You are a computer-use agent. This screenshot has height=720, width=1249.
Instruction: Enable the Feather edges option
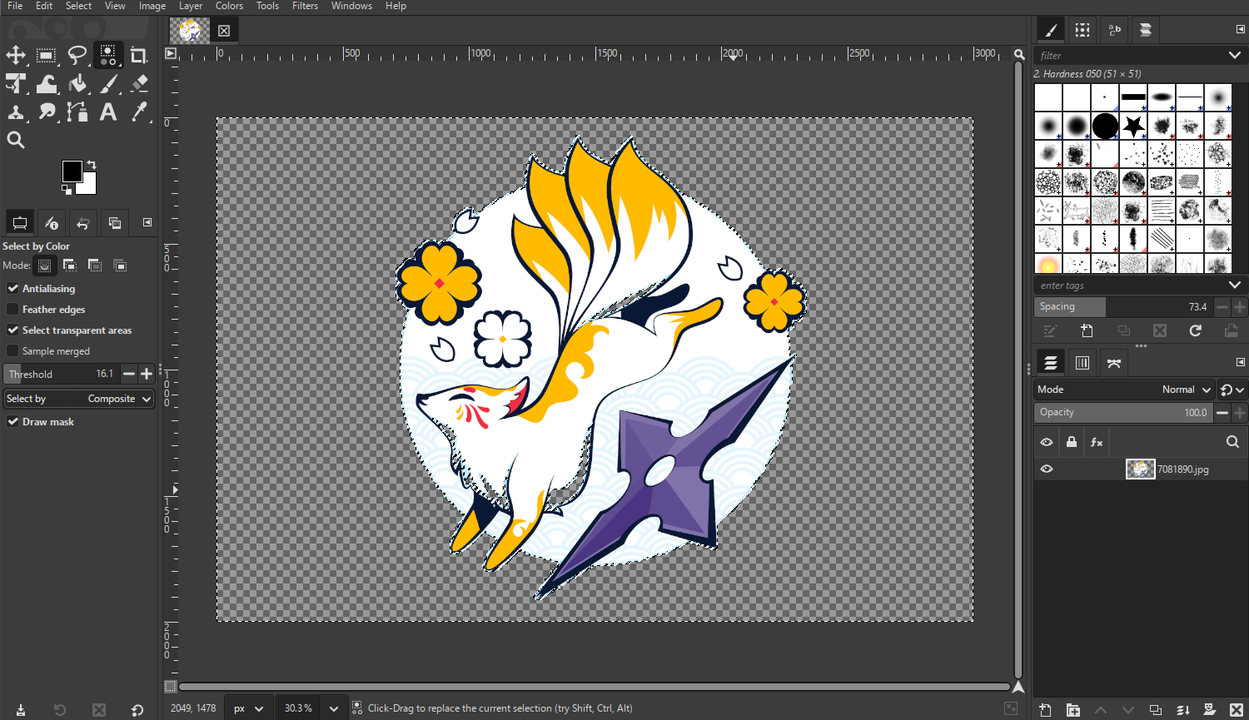[13, 309]
